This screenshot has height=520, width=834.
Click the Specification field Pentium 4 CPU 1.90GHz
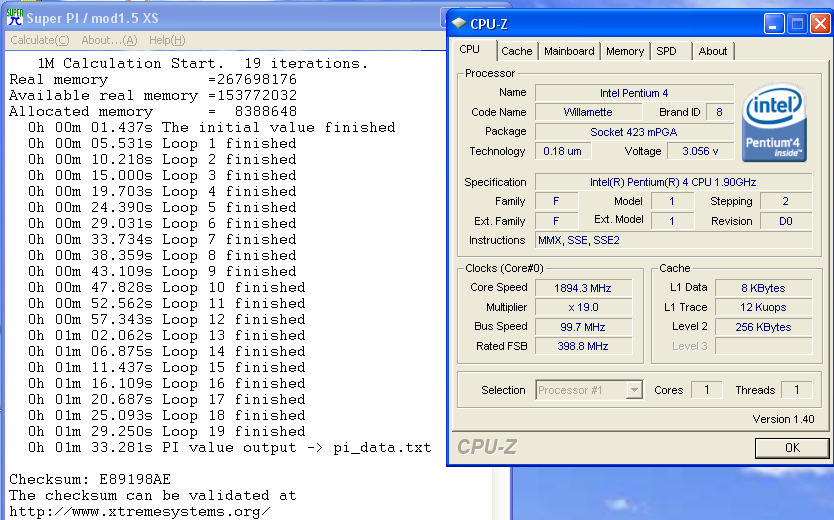click(x=673, y=182)
